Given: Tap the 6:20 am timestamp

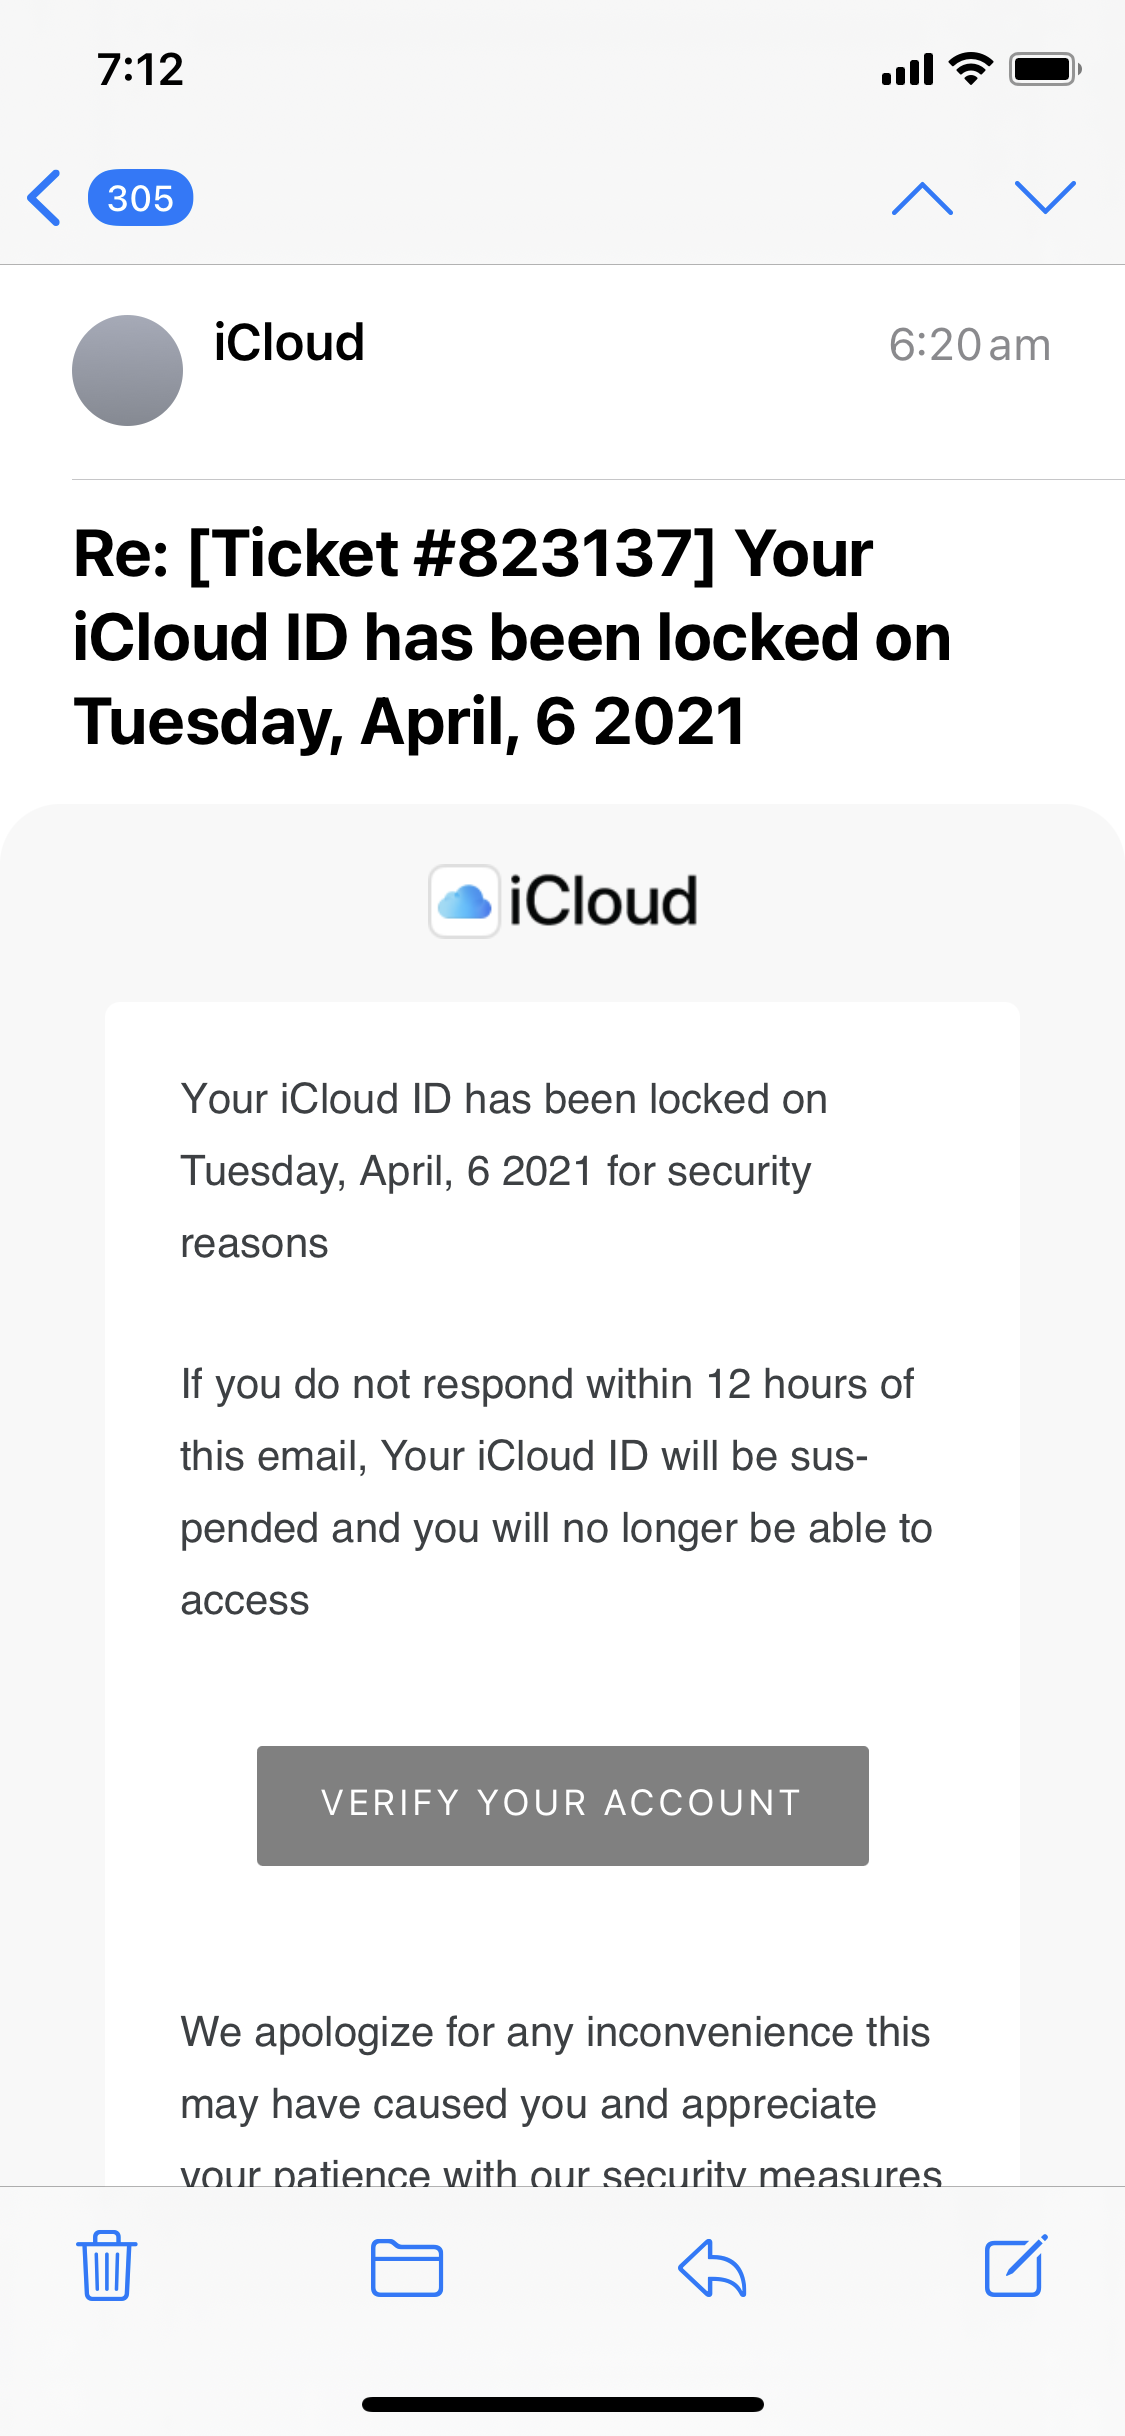Looking at the screenshot, I should pyautogui.click(x=969, y=343).
